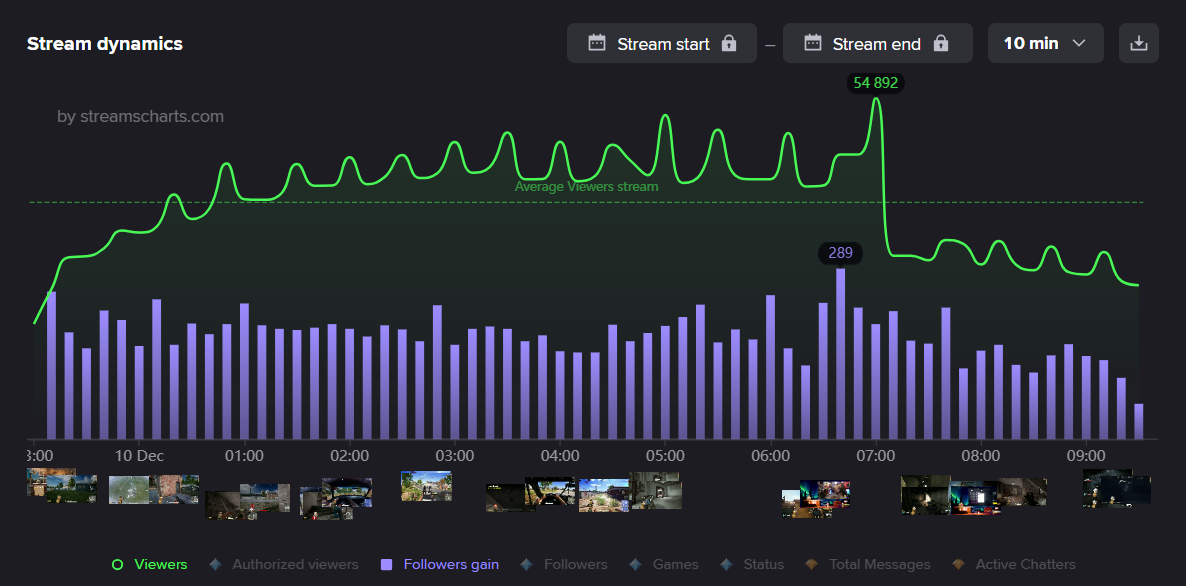Viewport: 1186px width, 586px height.
Task: Enable the Status series in legend
Action: tap(752, 564)
